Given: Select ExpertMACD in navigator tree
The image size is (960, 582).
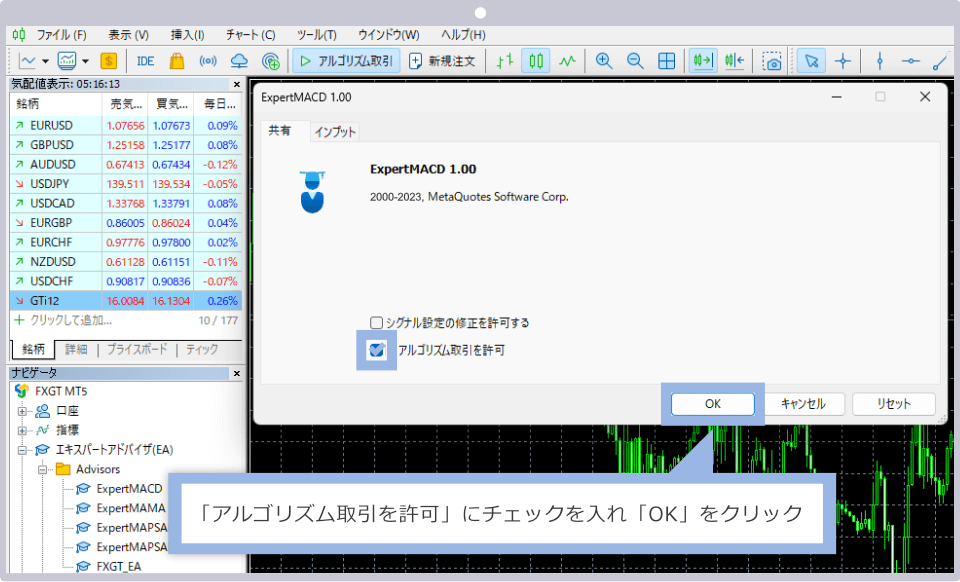Looking at the screenshot, I should (x=129, y=488).
